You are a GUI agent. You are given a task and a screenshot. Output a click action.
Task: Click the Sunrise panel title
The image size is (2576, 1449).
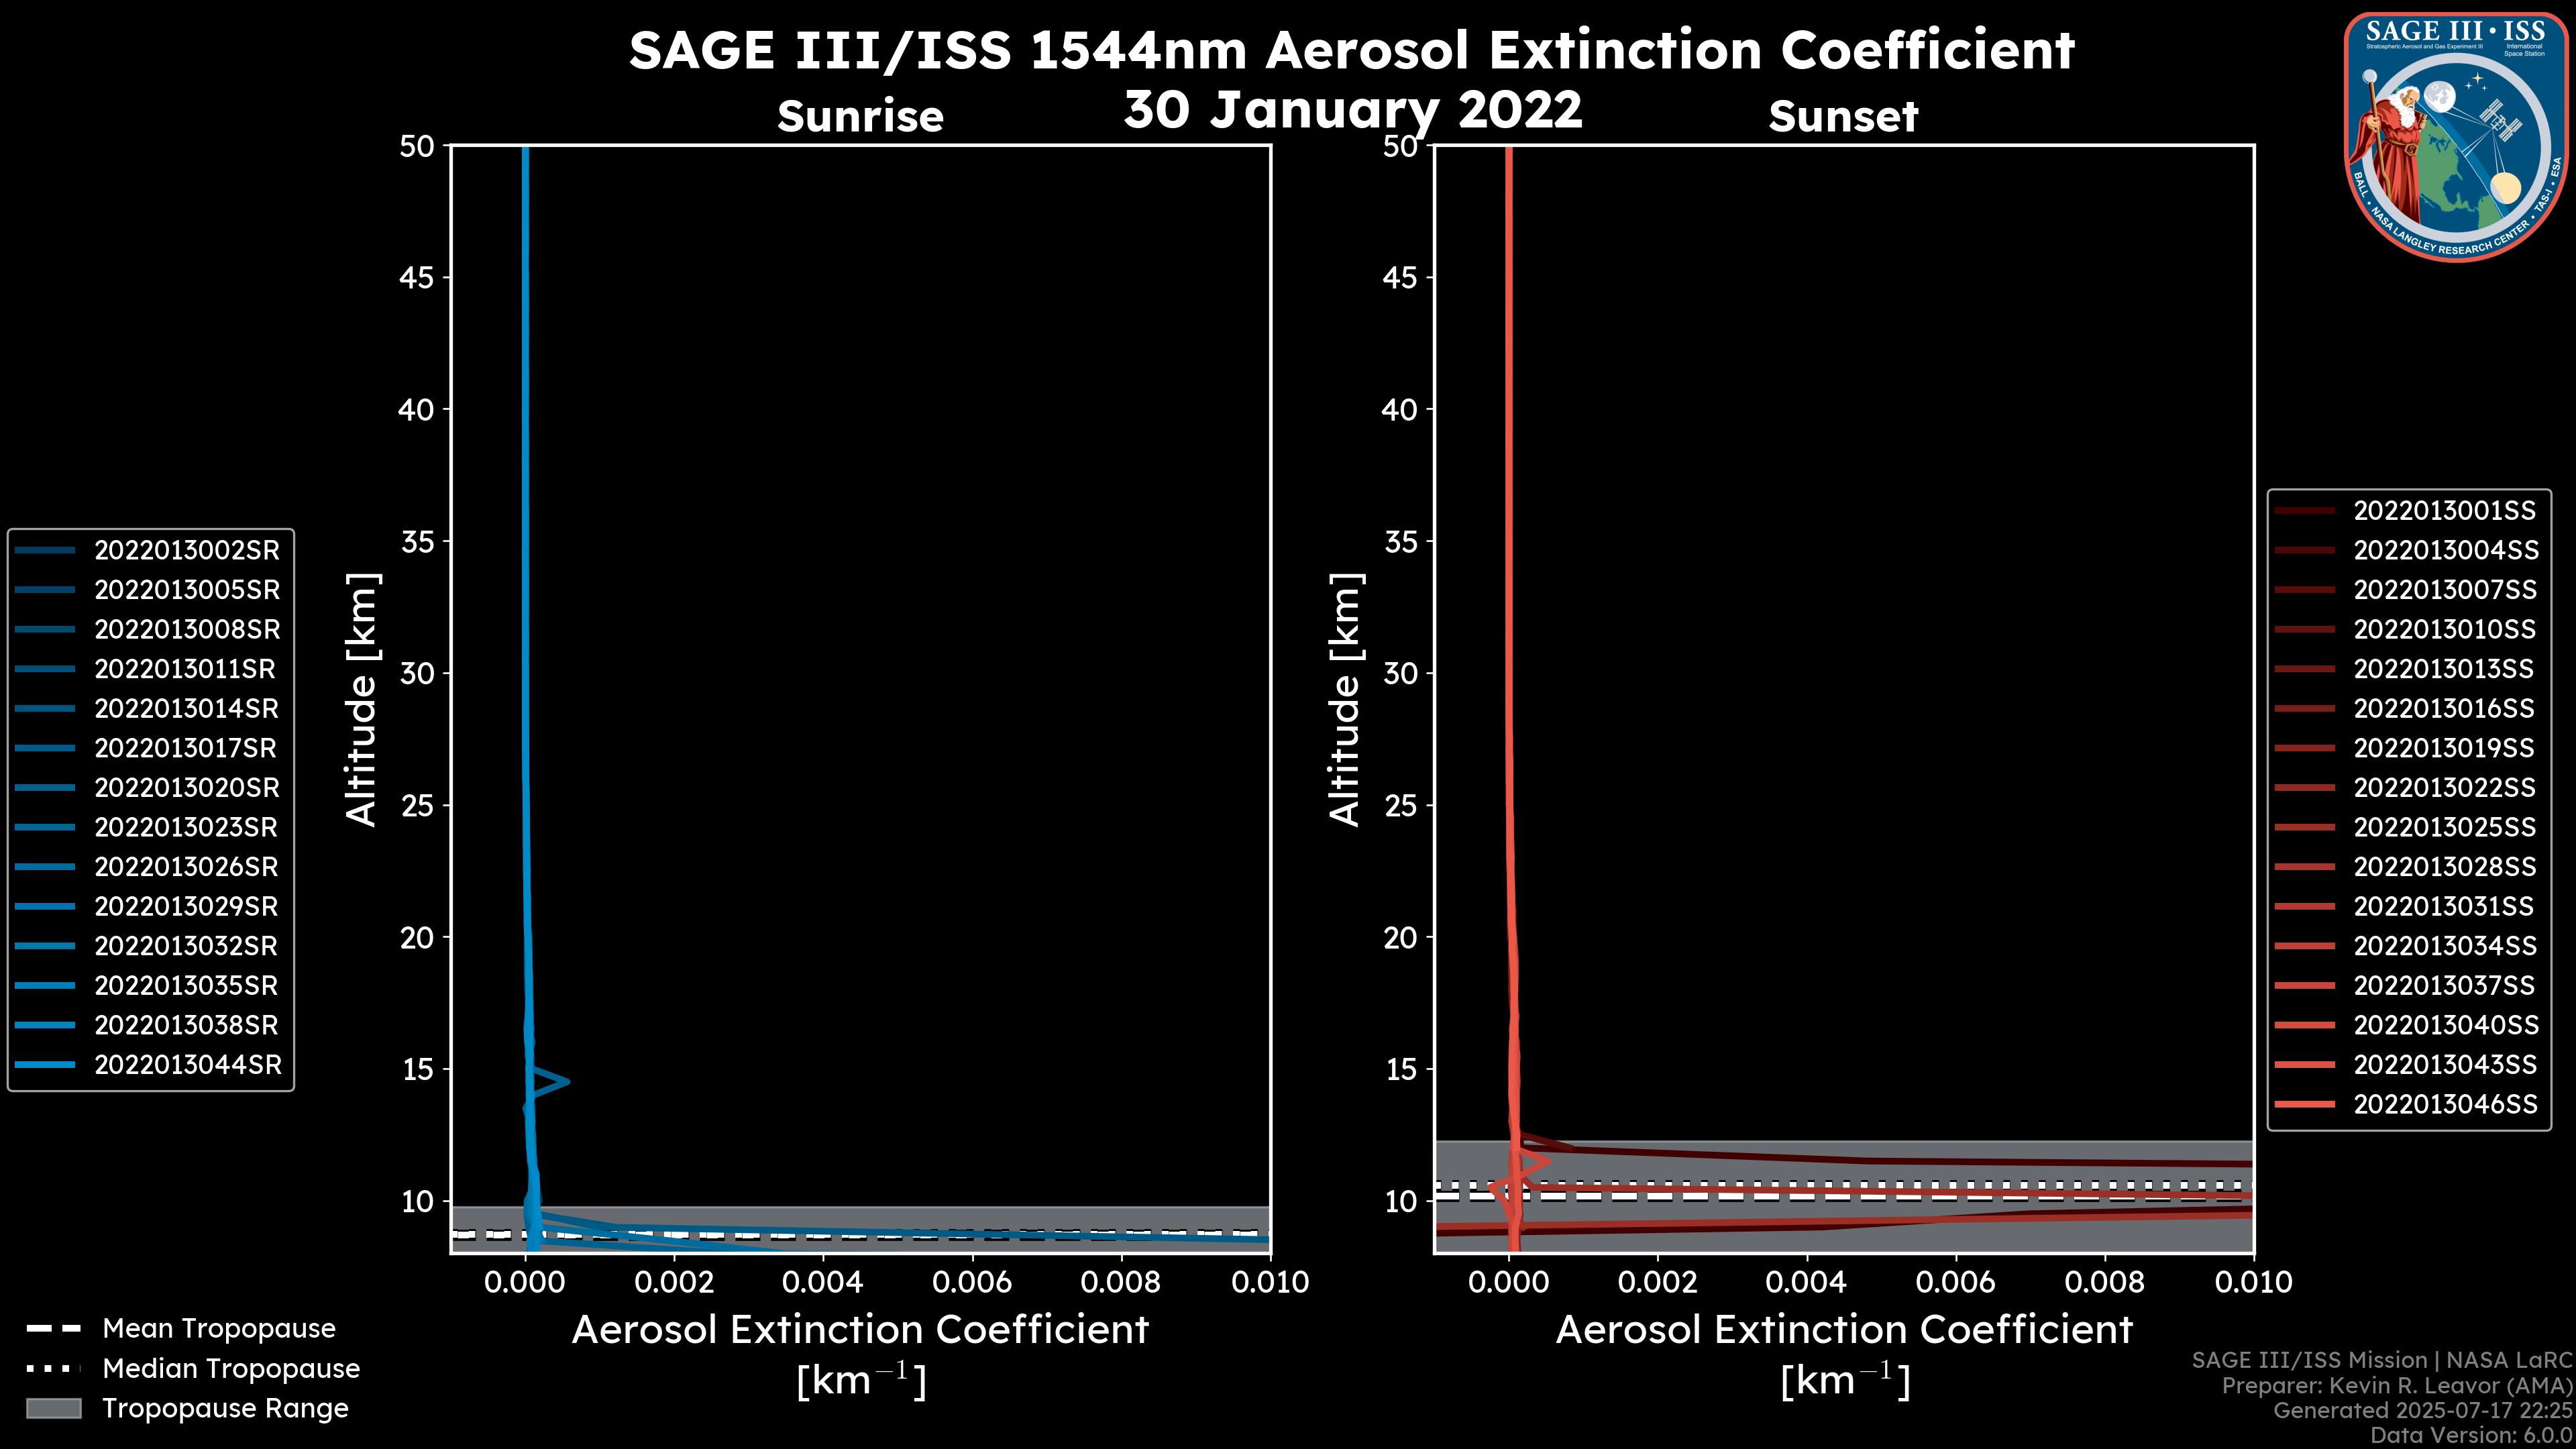click(860, 117)
